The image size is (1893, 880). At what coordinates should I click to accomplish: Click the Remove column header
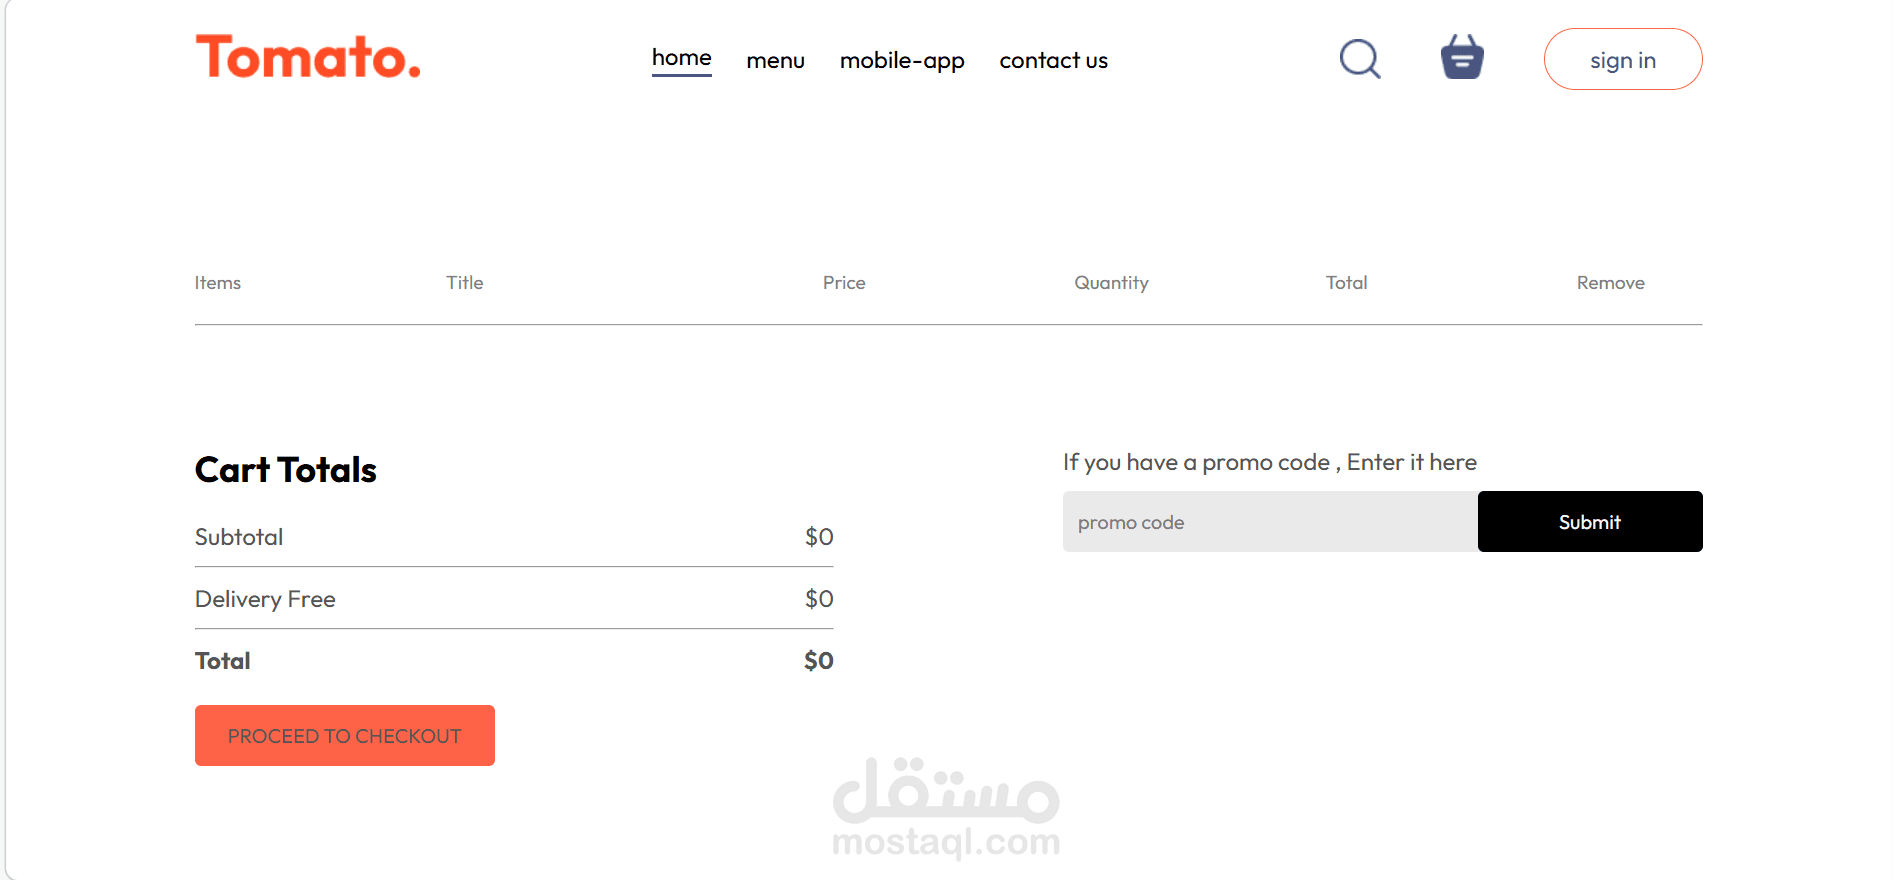pyautogui.click(x=1611, y=283)
